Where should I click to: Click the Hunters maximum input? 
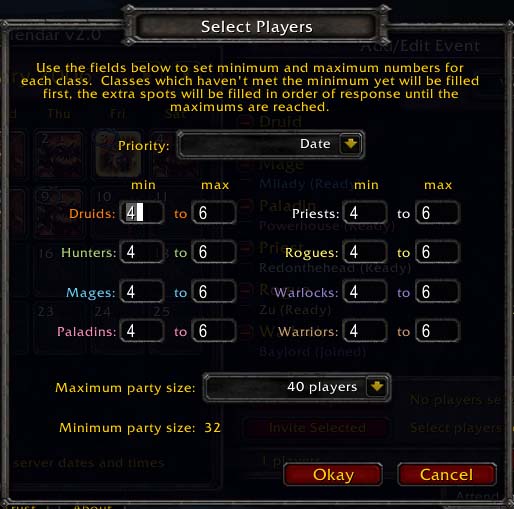point(214,252)
